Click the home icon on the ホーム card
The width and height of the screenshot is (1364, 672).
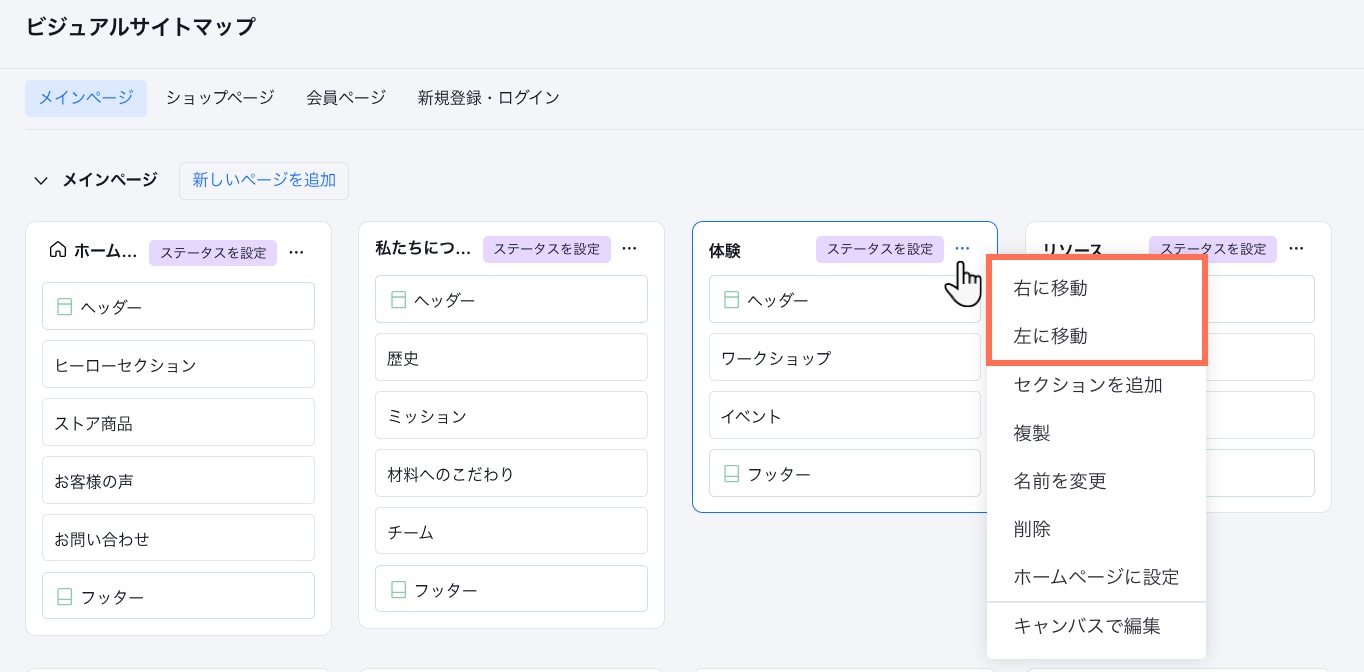coord(58,252)
